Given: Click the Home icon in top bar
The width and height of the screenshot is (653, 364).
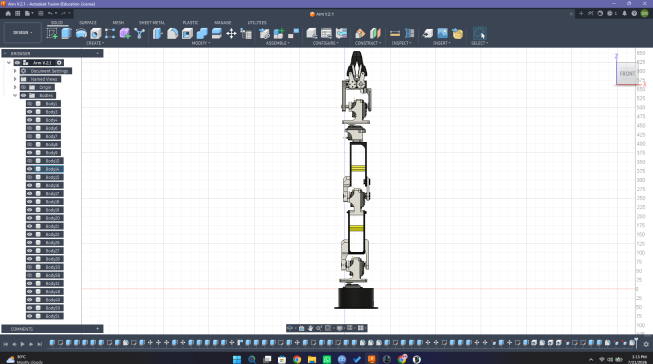Looking at the screenshot, I should point(8,13).
